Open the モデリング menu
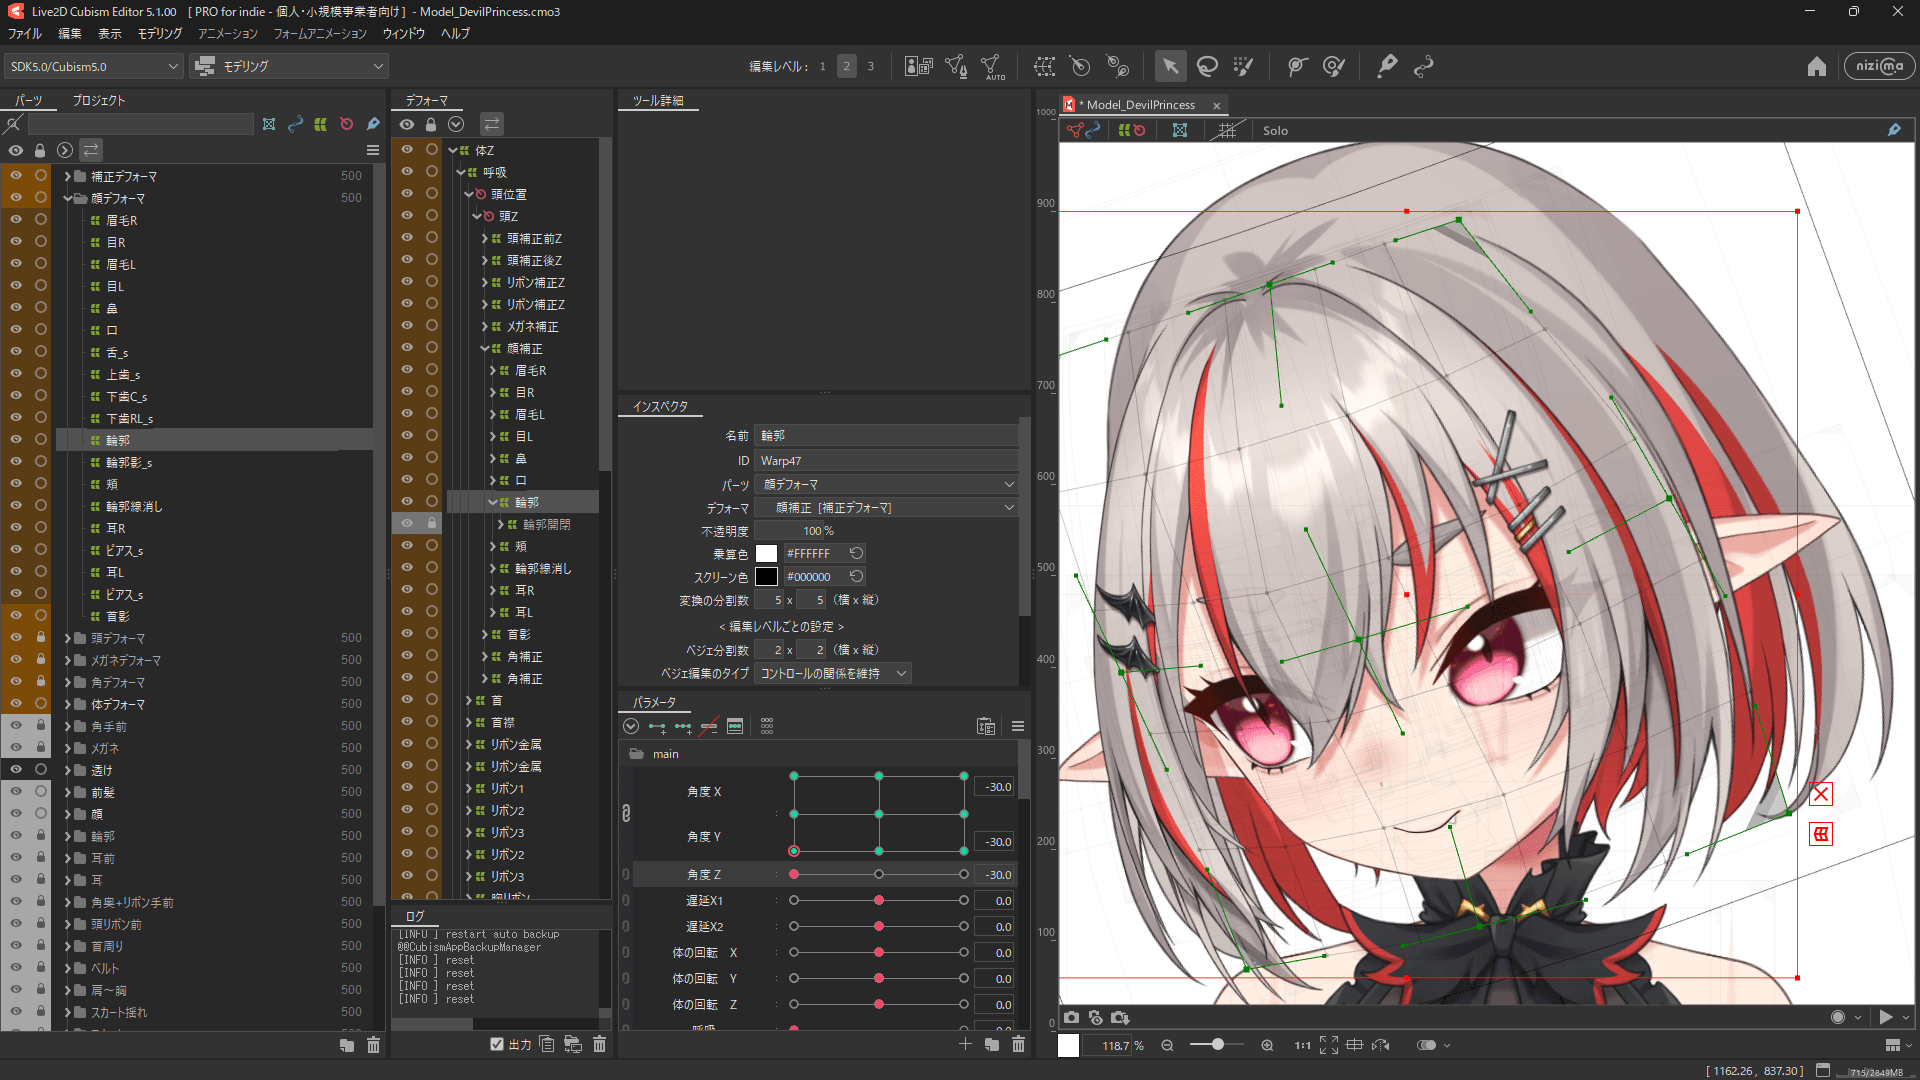 (x=160, y=33)
